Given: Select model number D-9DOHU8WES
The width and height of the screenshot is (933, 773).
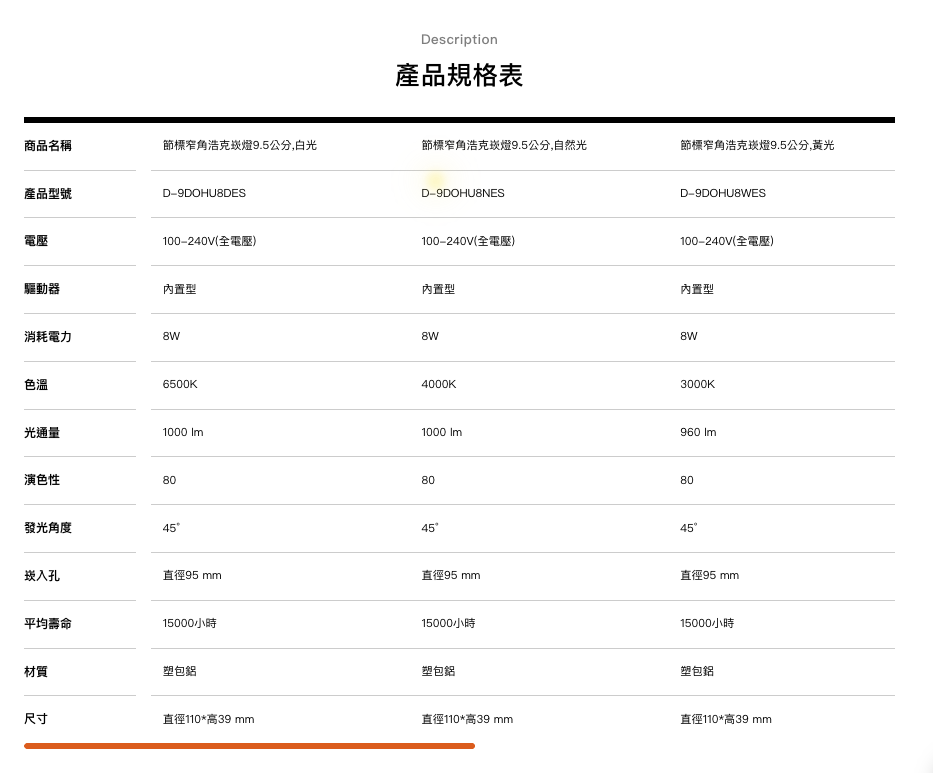Looking at the screenshot, I should tap(723, 193).
